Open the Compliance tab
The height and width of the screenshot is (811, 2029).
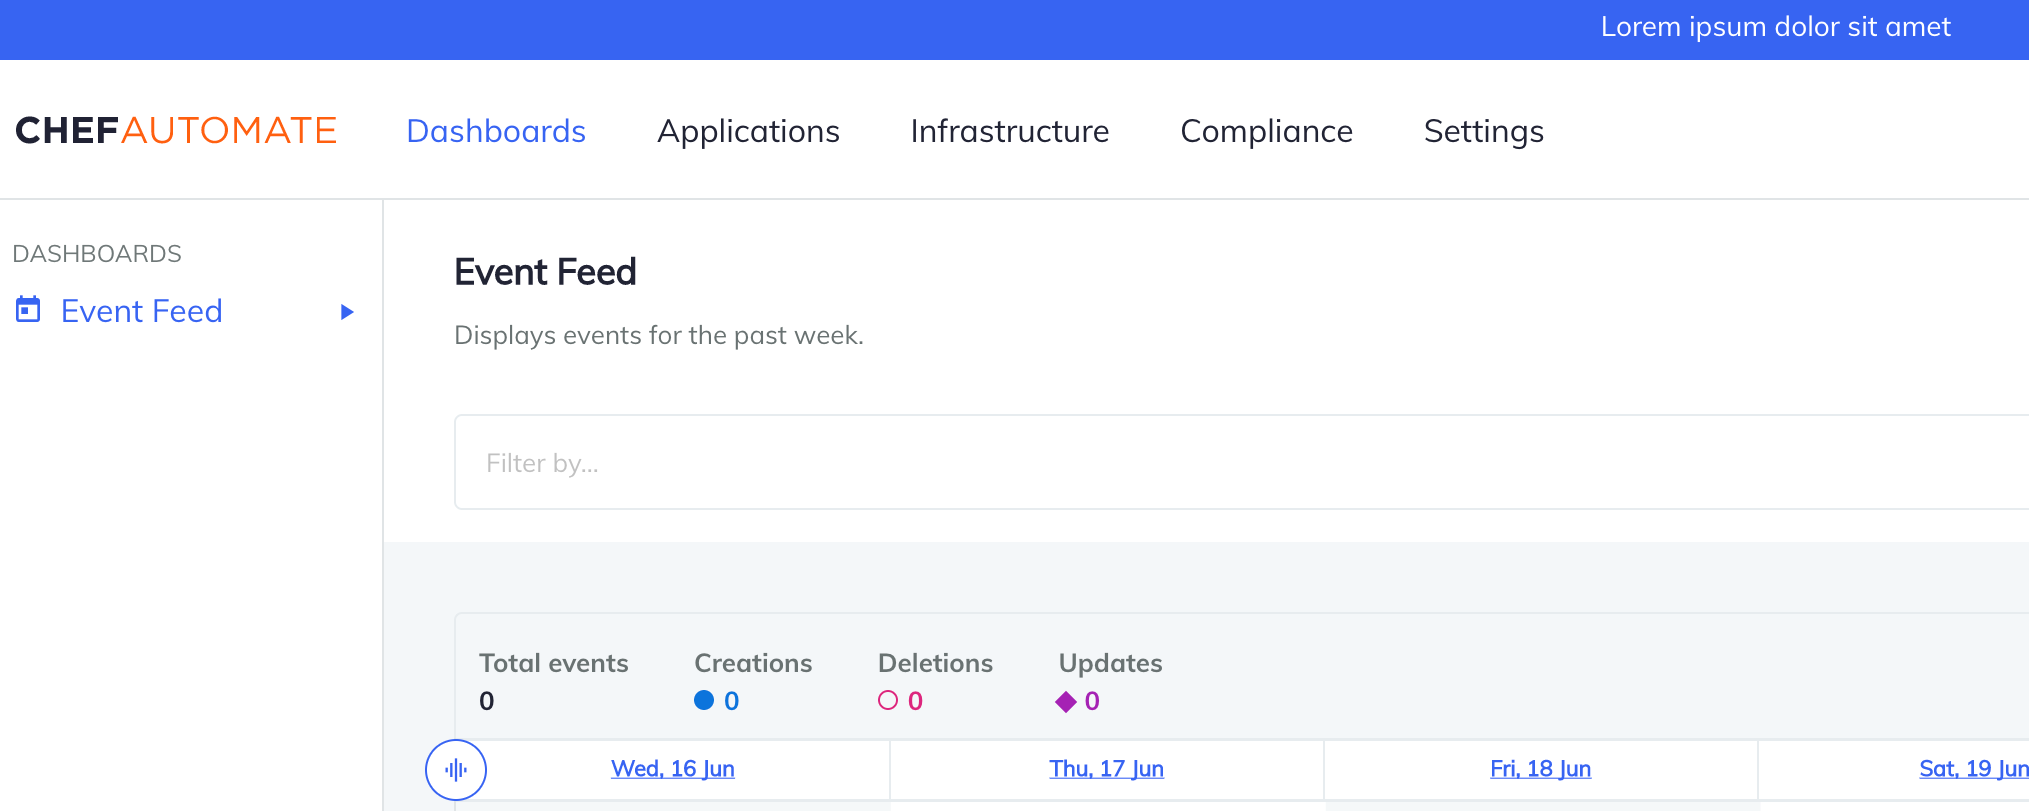click(x=1266, y=131)
